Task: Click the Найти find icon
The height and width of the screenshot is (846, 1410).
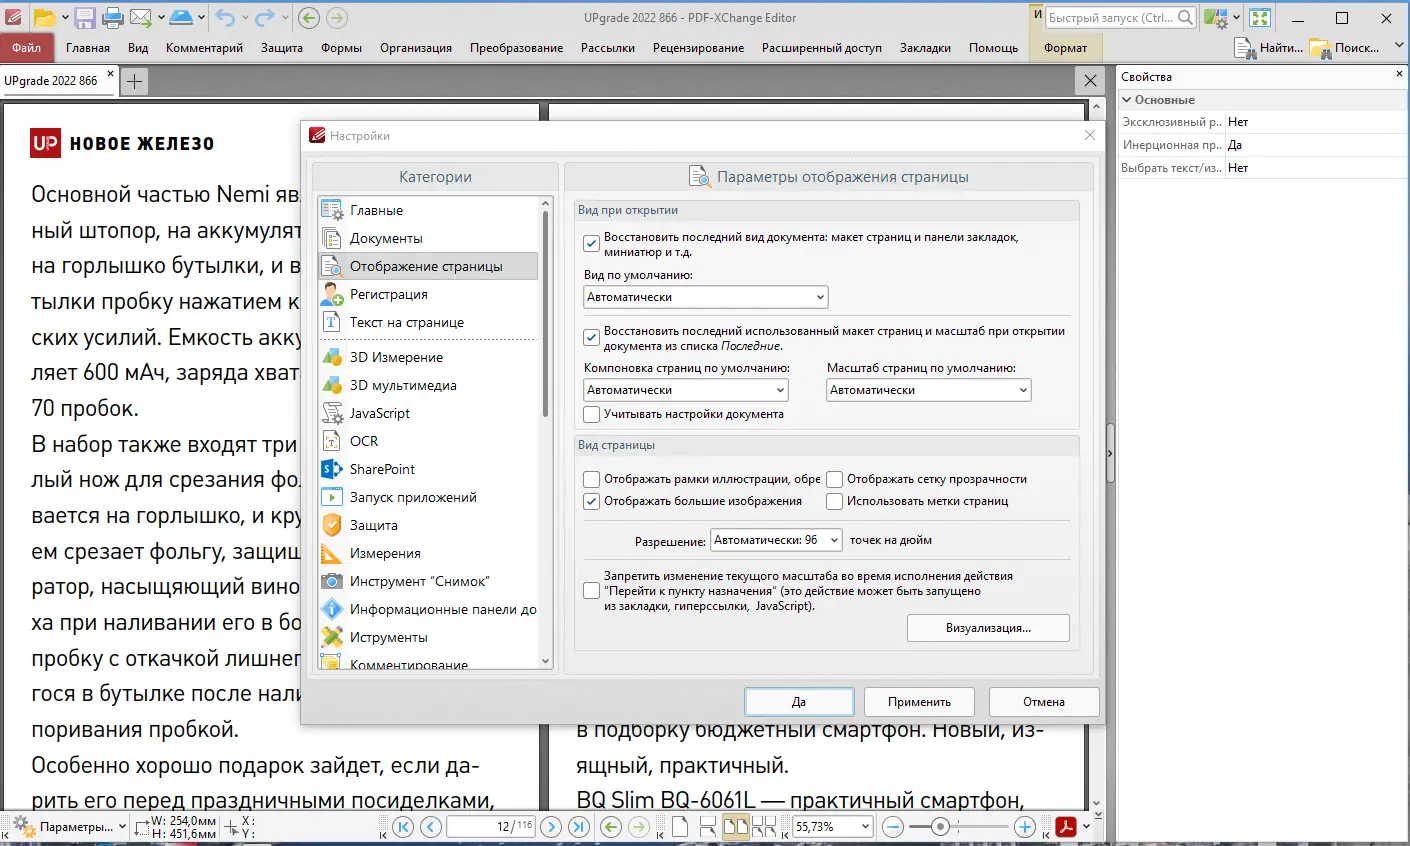Action: [x=1245, y=48]
